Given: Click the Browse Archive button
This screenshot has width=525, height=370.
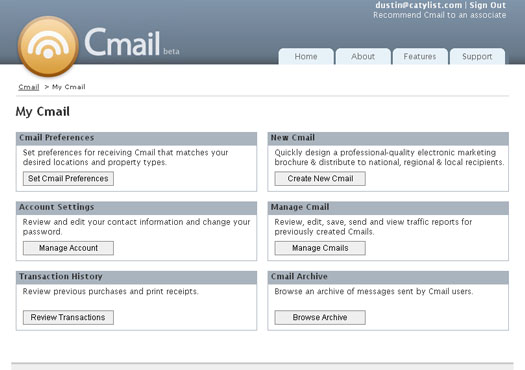Looking at the screenshot, I should (x=320, y=317).
